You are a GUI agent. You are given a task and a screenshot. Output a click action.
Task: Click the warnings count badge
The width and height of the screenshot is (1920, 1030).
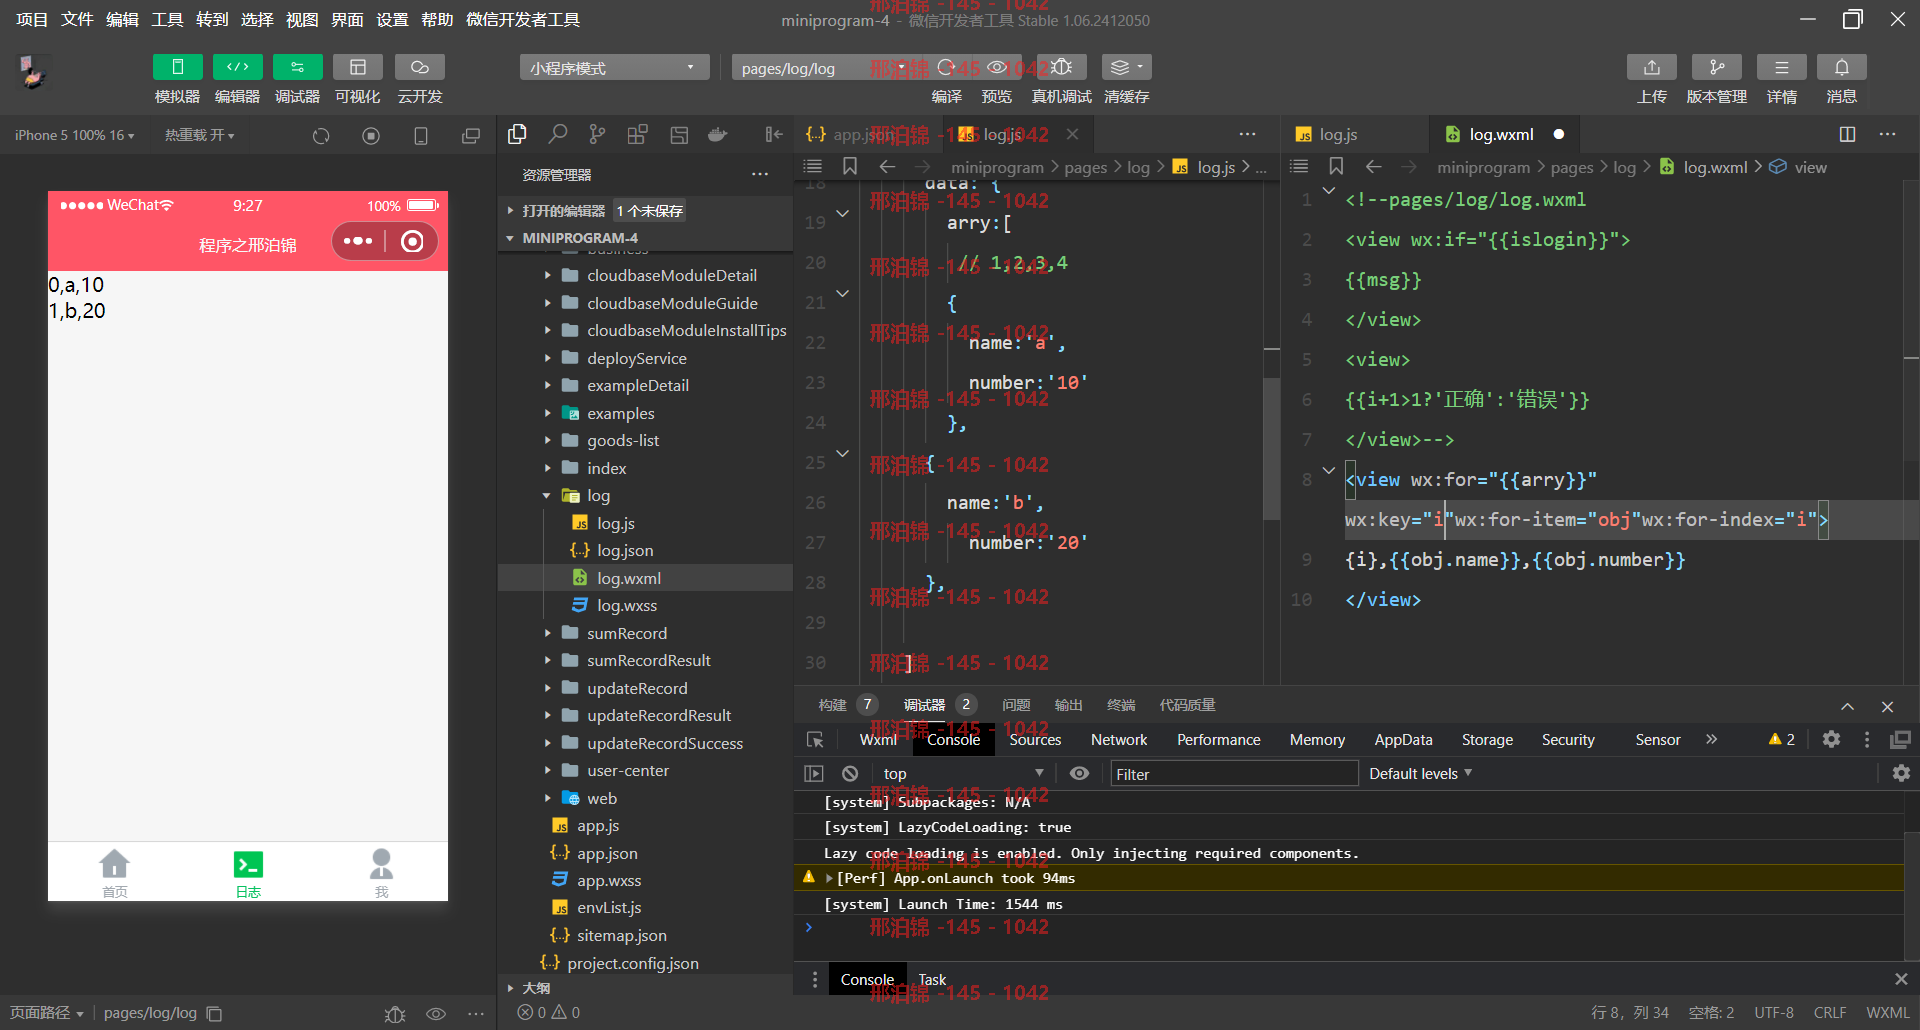pos(1781,739)
